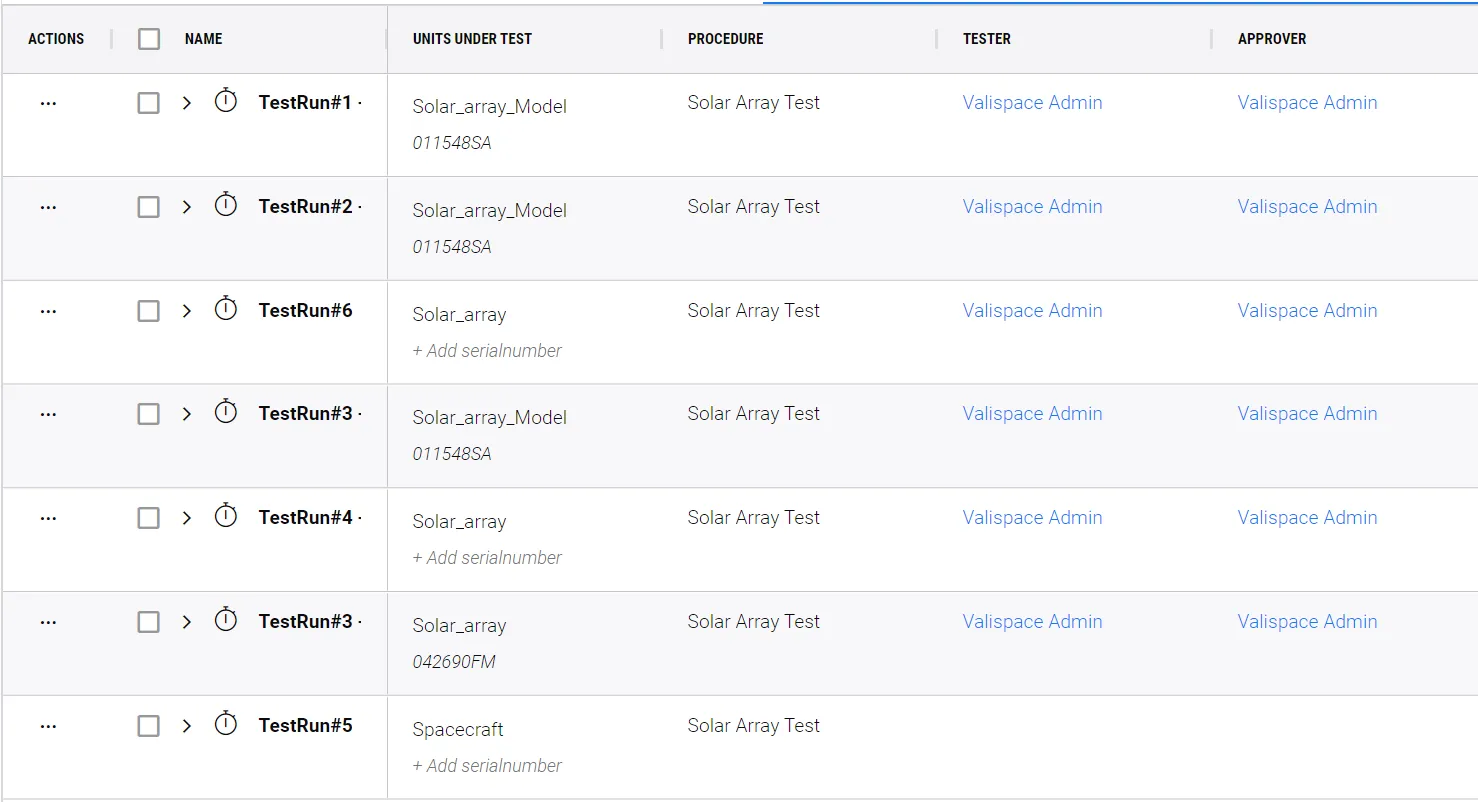Expand the TestRun#6 row details

pos(187,311)
